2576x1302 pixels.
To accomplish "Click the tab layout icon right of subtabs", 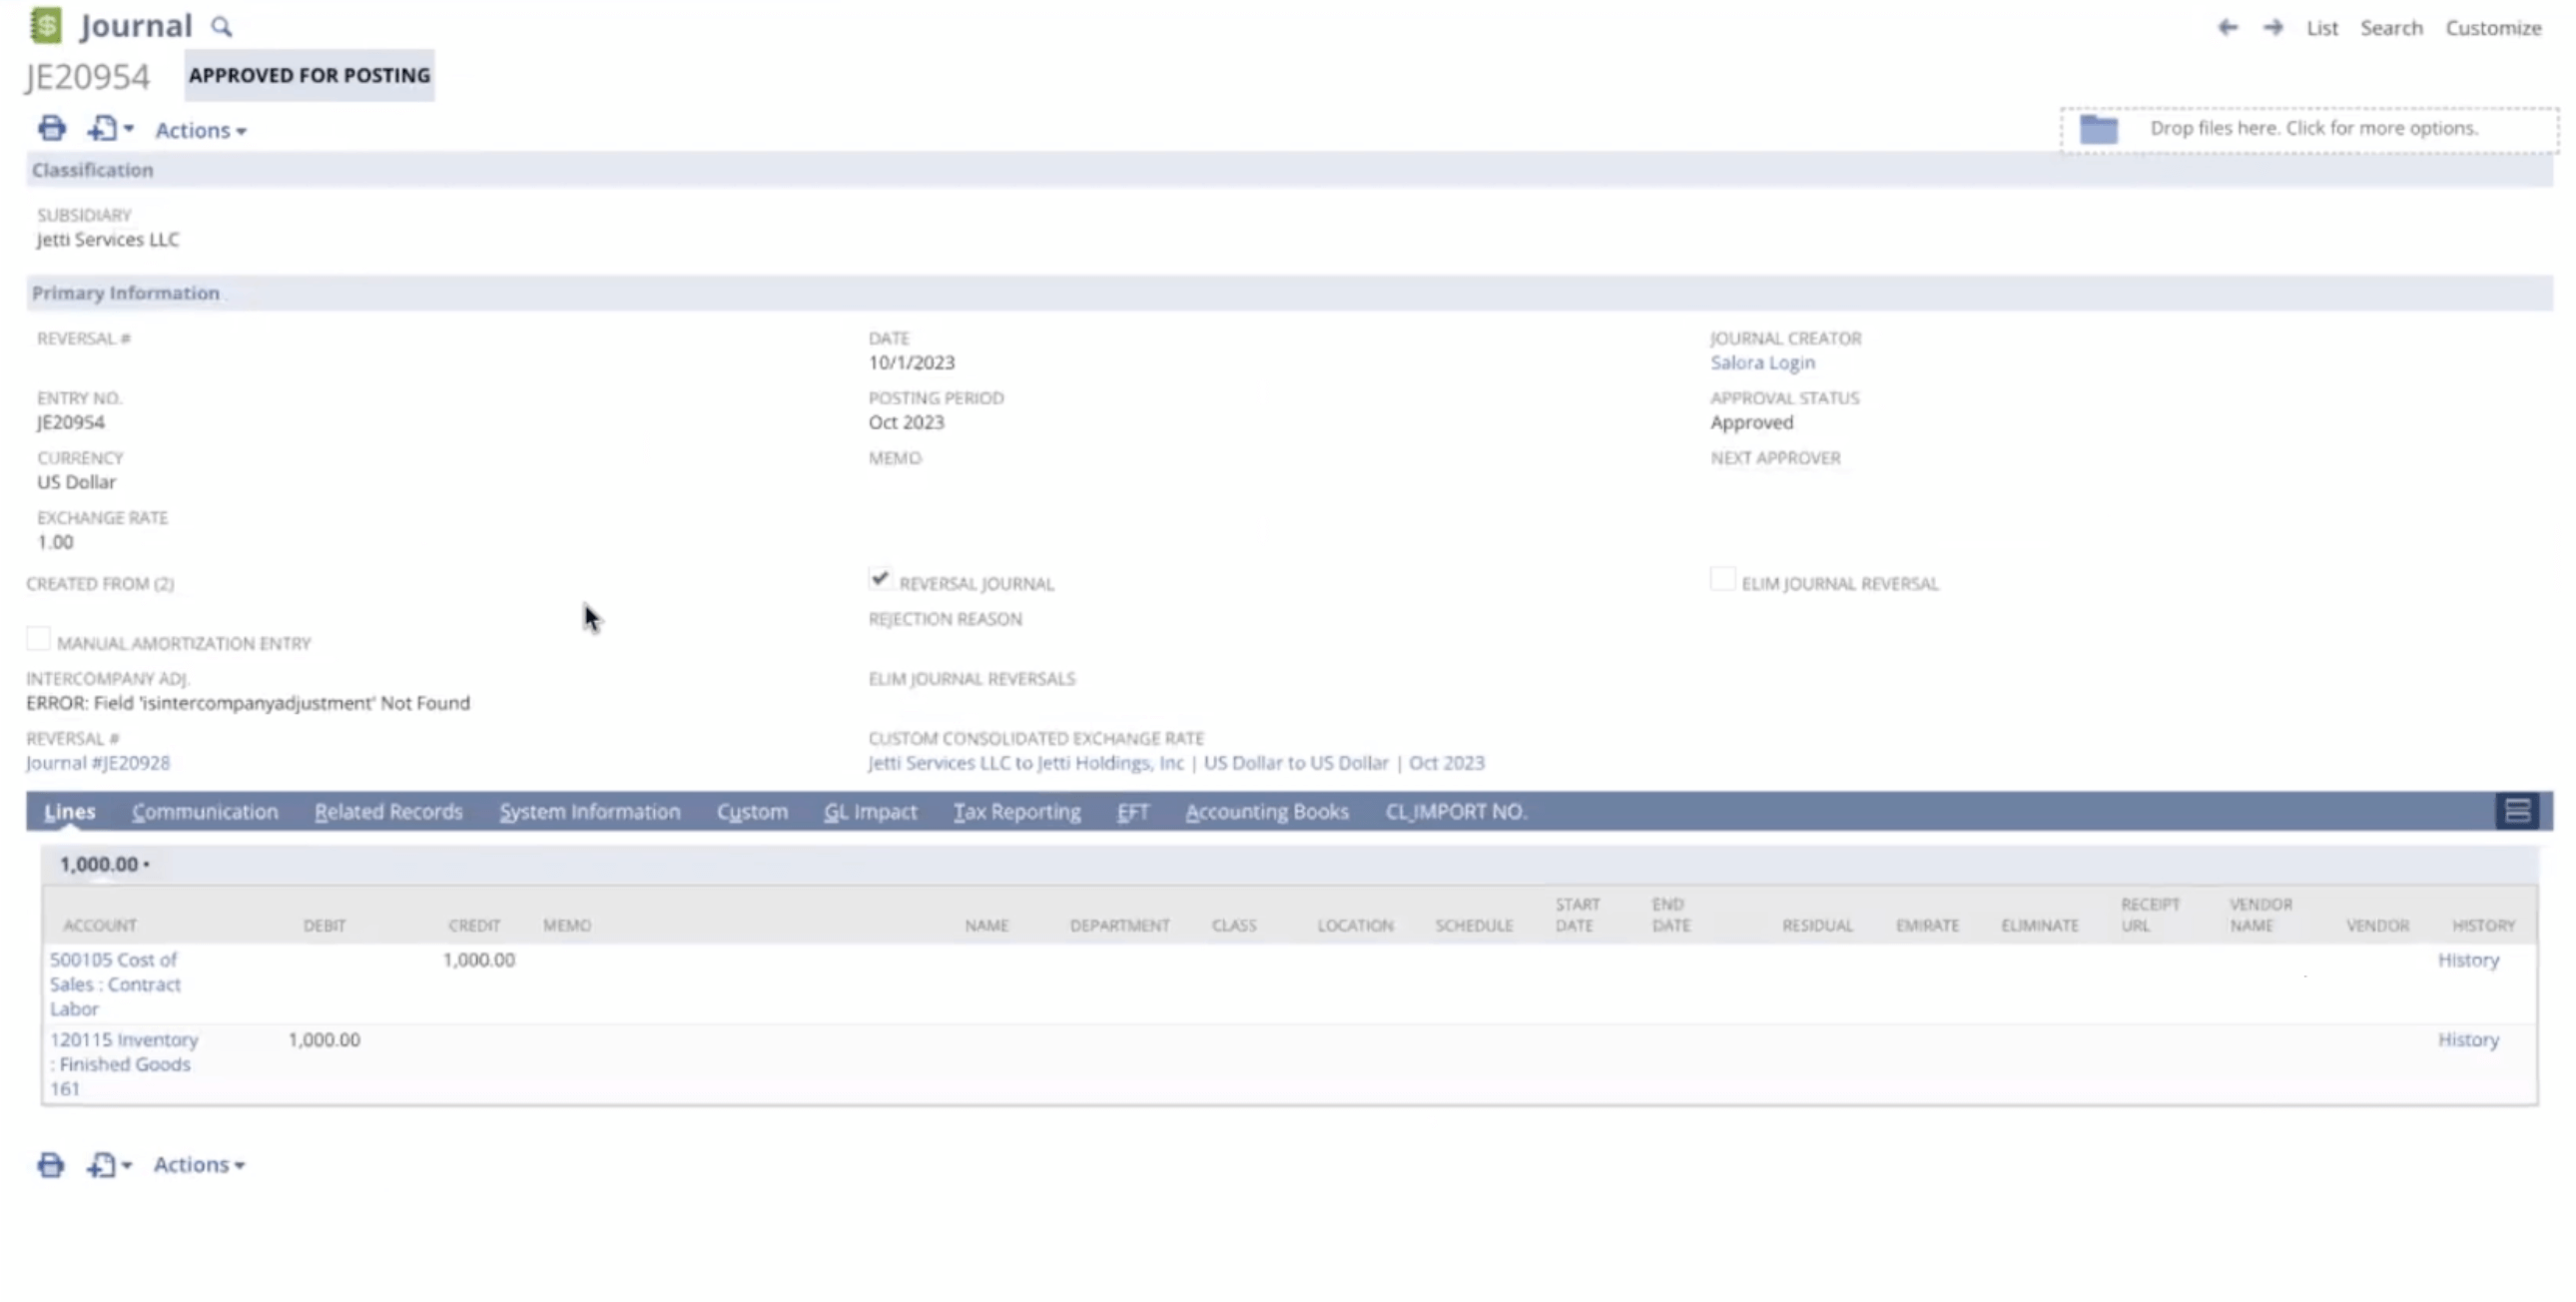I will tap(2516, 811).
